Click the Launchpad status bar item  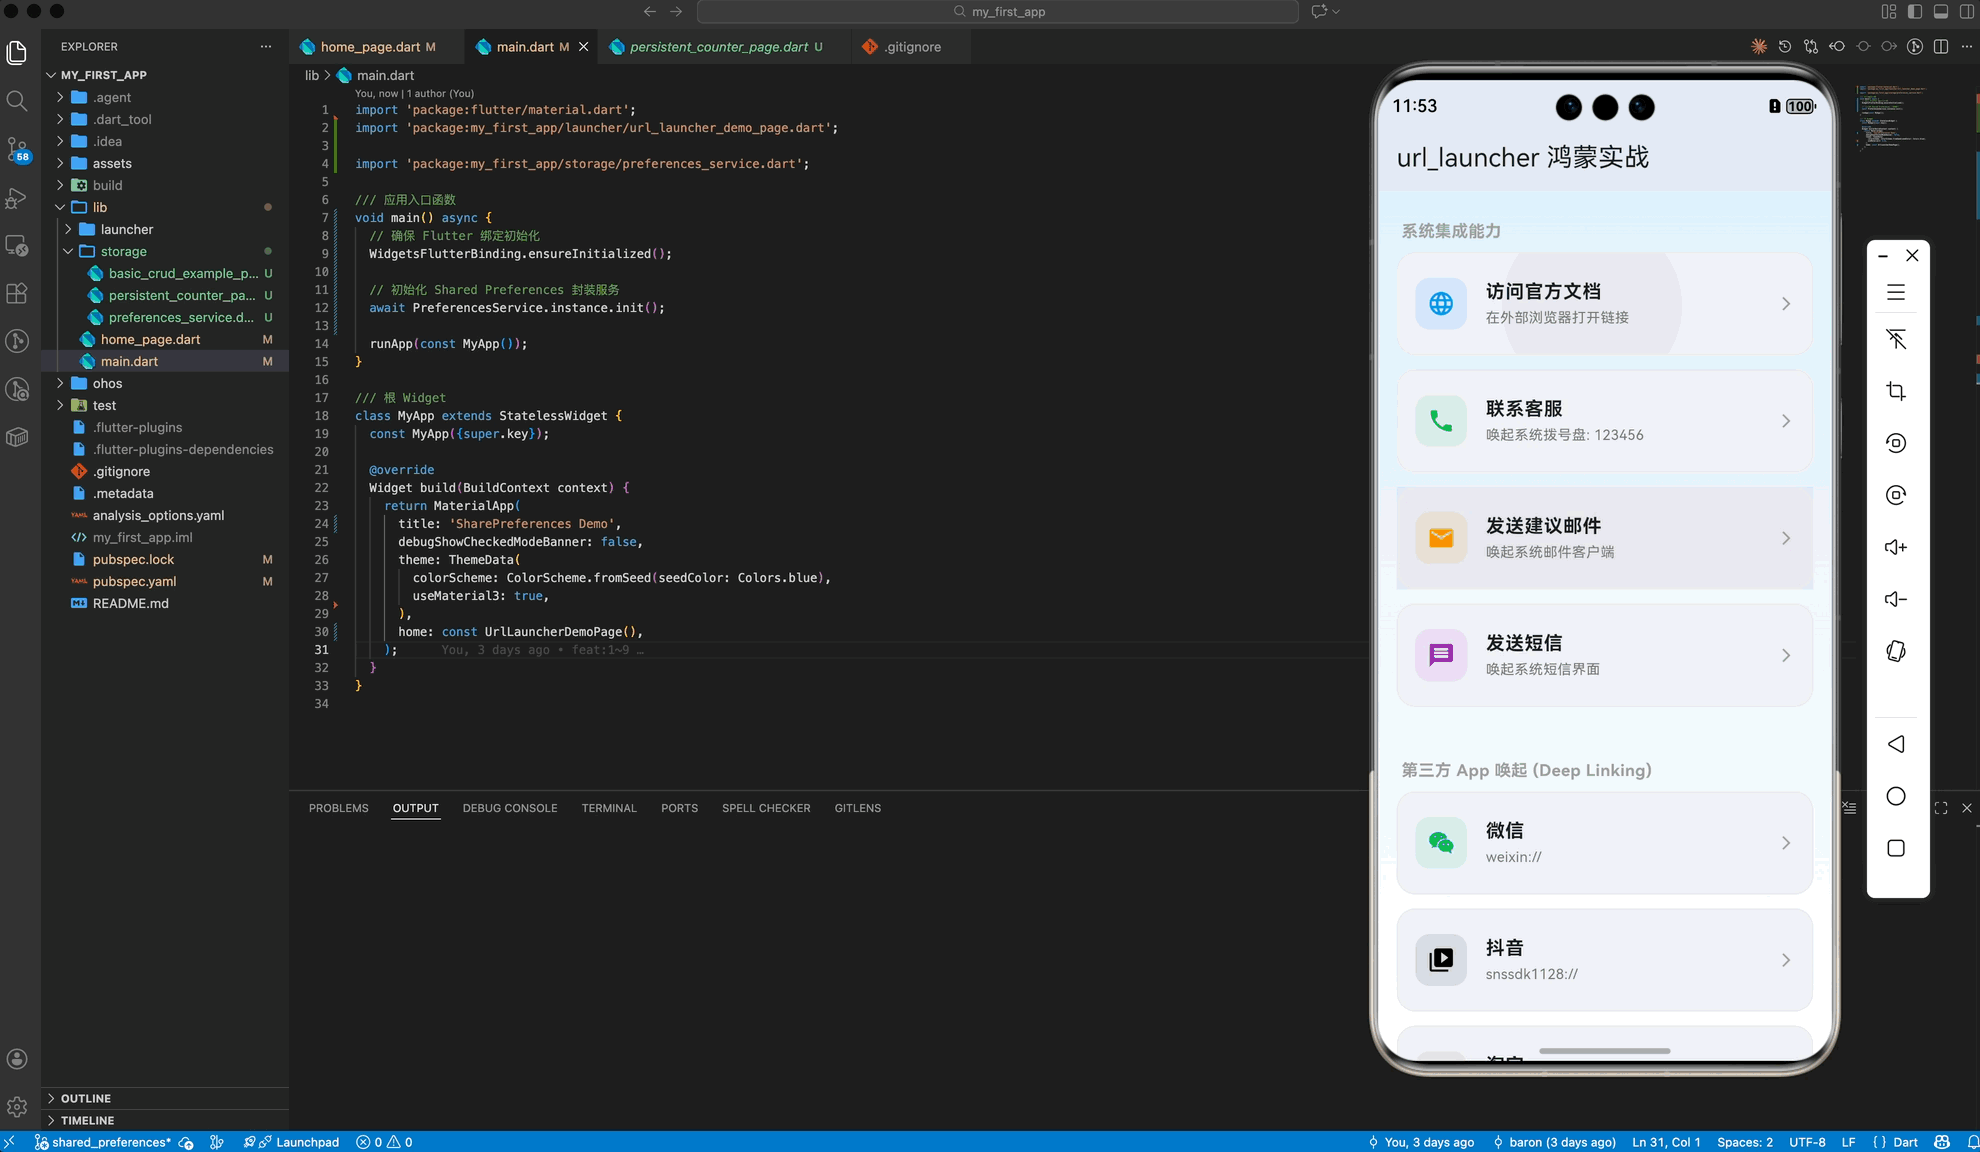tap(300, 1142)
